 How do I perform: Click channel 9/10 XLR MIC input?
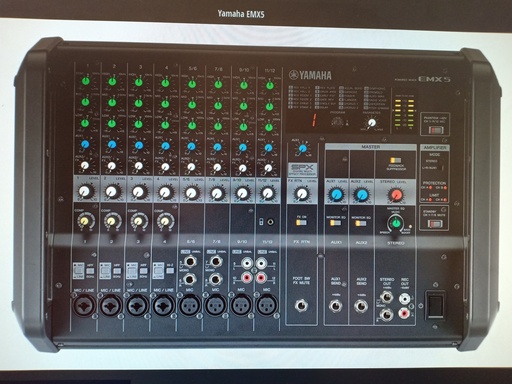click(x=241, y=305)
